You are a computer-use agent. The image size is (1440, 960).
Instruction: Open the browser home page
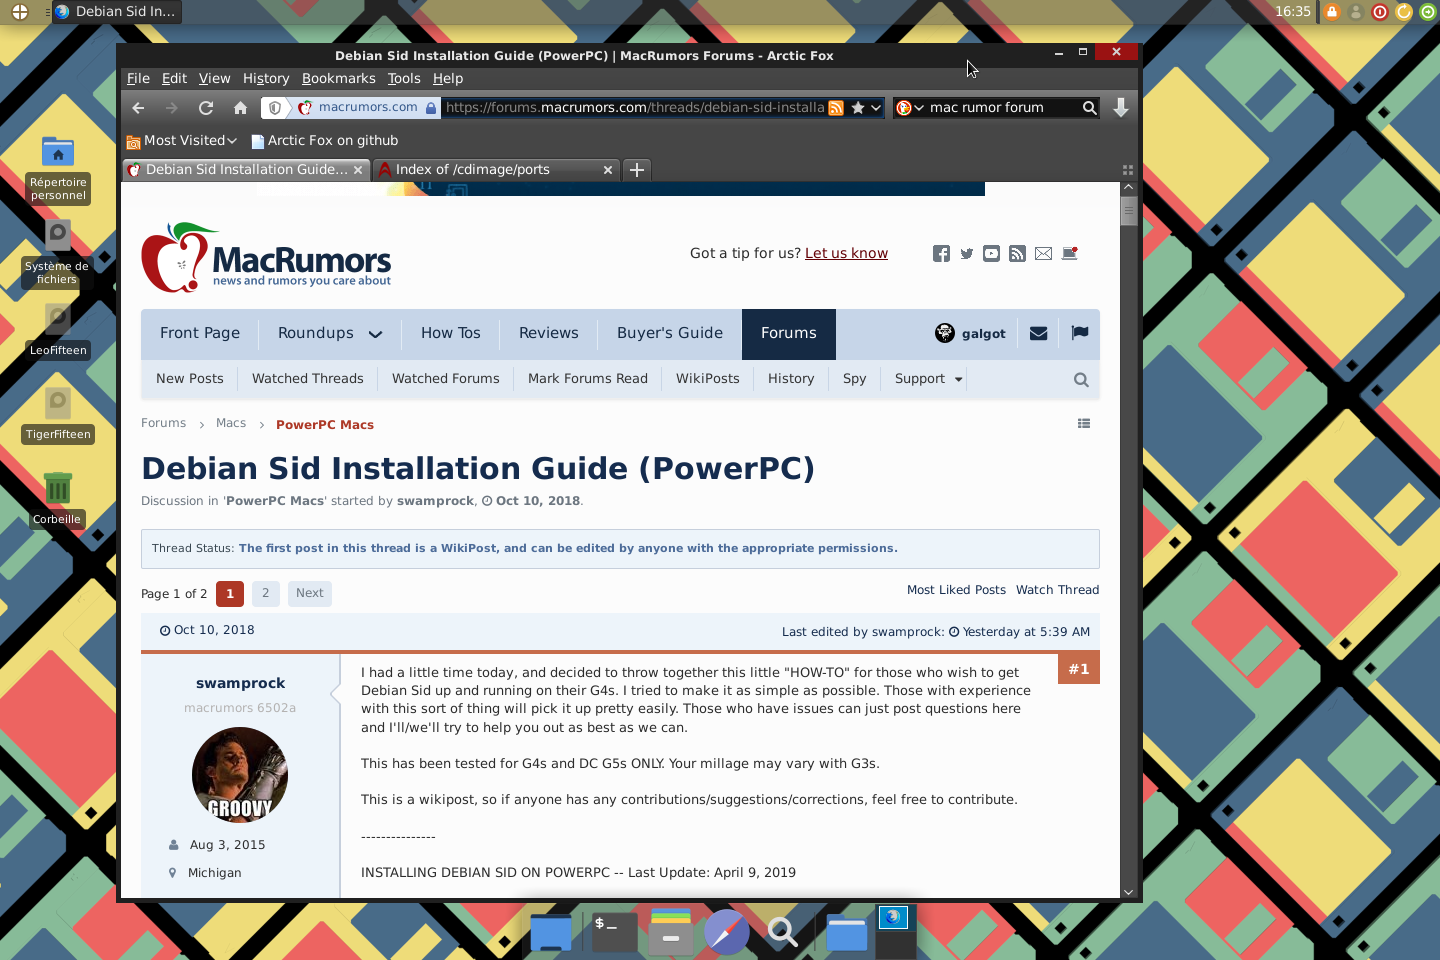point(240,108)
